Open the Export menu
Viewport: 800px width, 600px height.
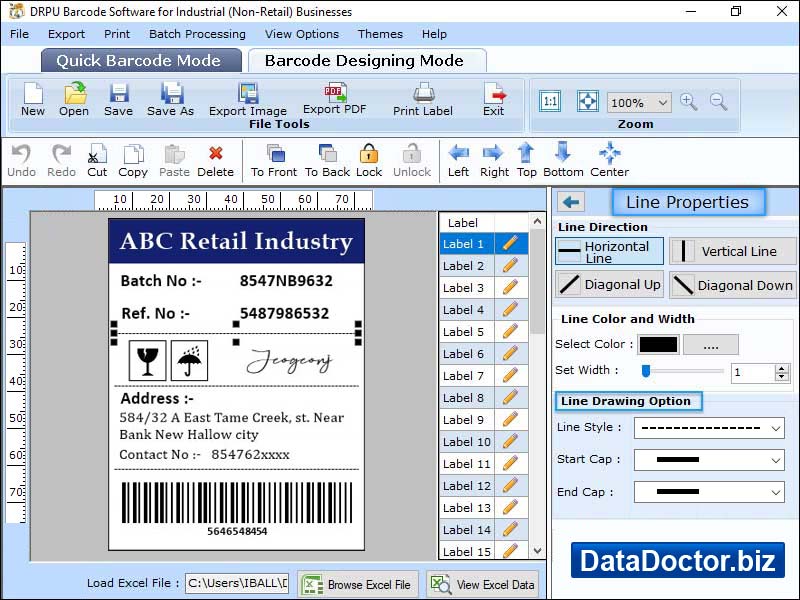(66, 34)
